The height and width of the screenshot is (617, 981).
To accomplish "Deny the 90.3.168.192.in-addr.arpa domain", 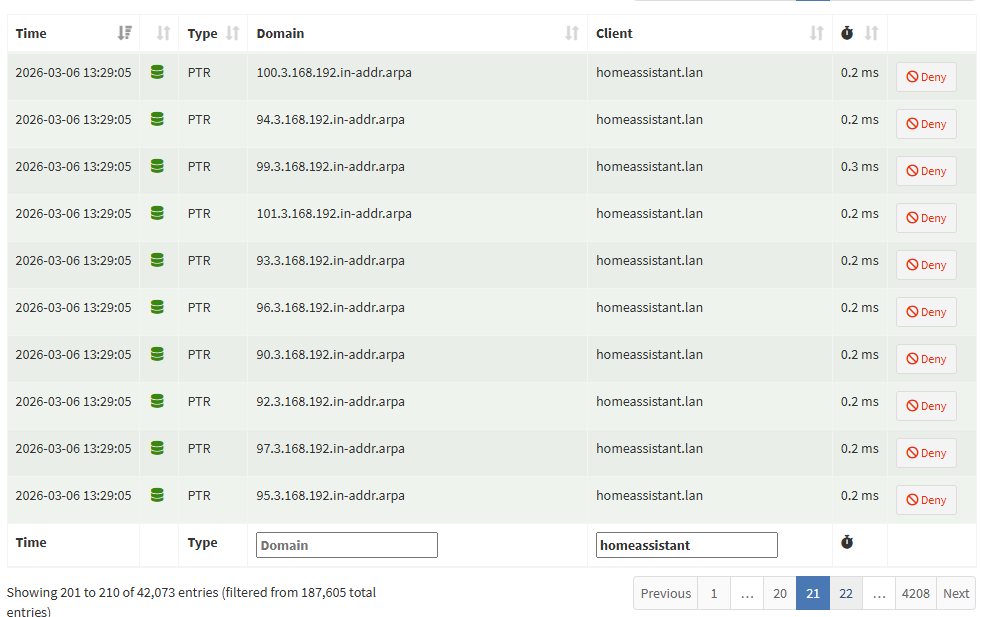I will coord(926,359).
